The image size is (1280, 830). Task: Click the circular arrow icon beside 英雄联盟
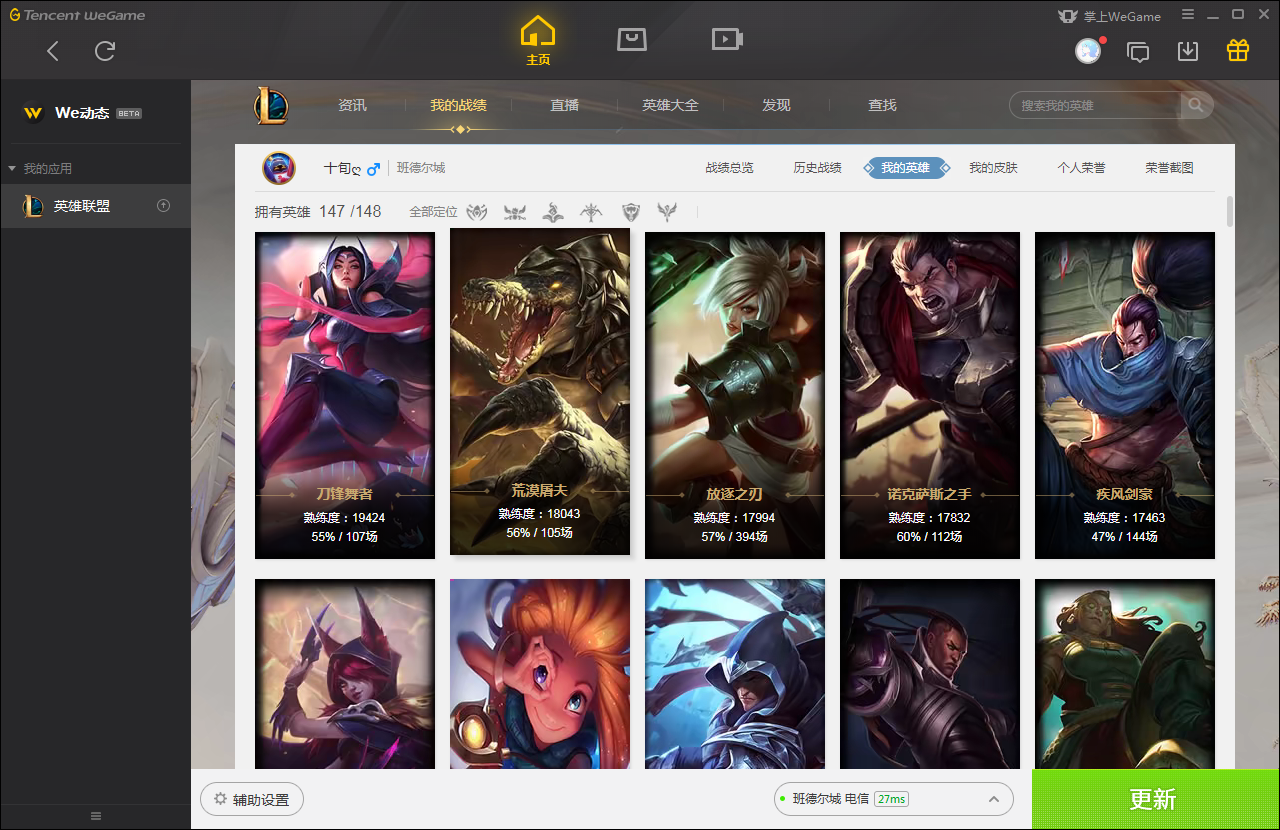pos(164,206)
